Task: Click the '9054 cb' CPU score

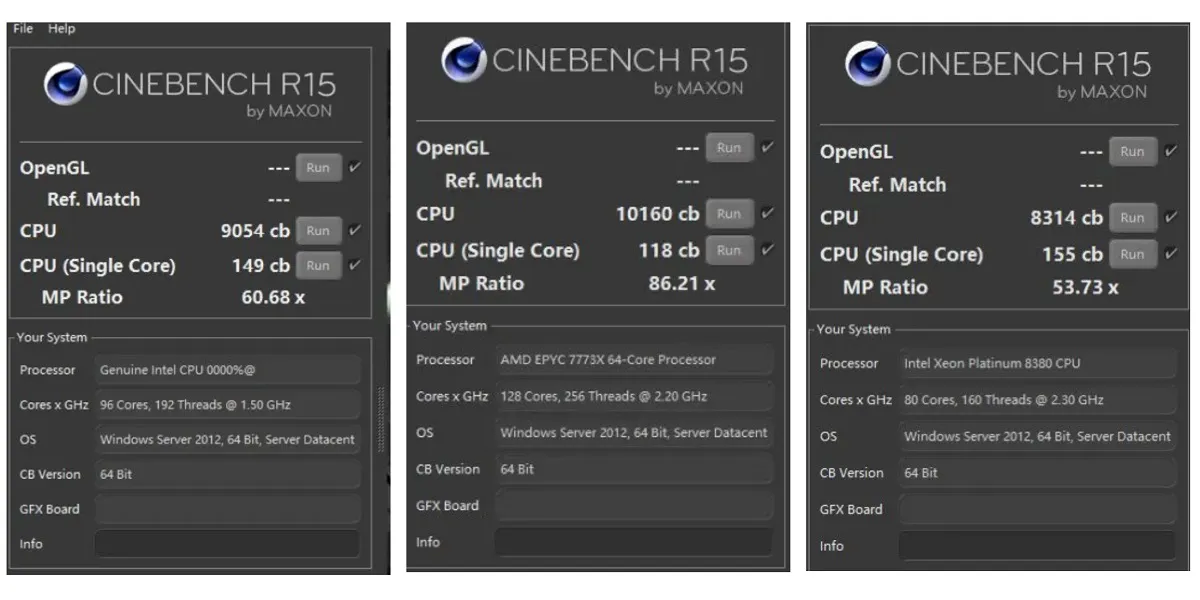Action: tap(255, 231)
